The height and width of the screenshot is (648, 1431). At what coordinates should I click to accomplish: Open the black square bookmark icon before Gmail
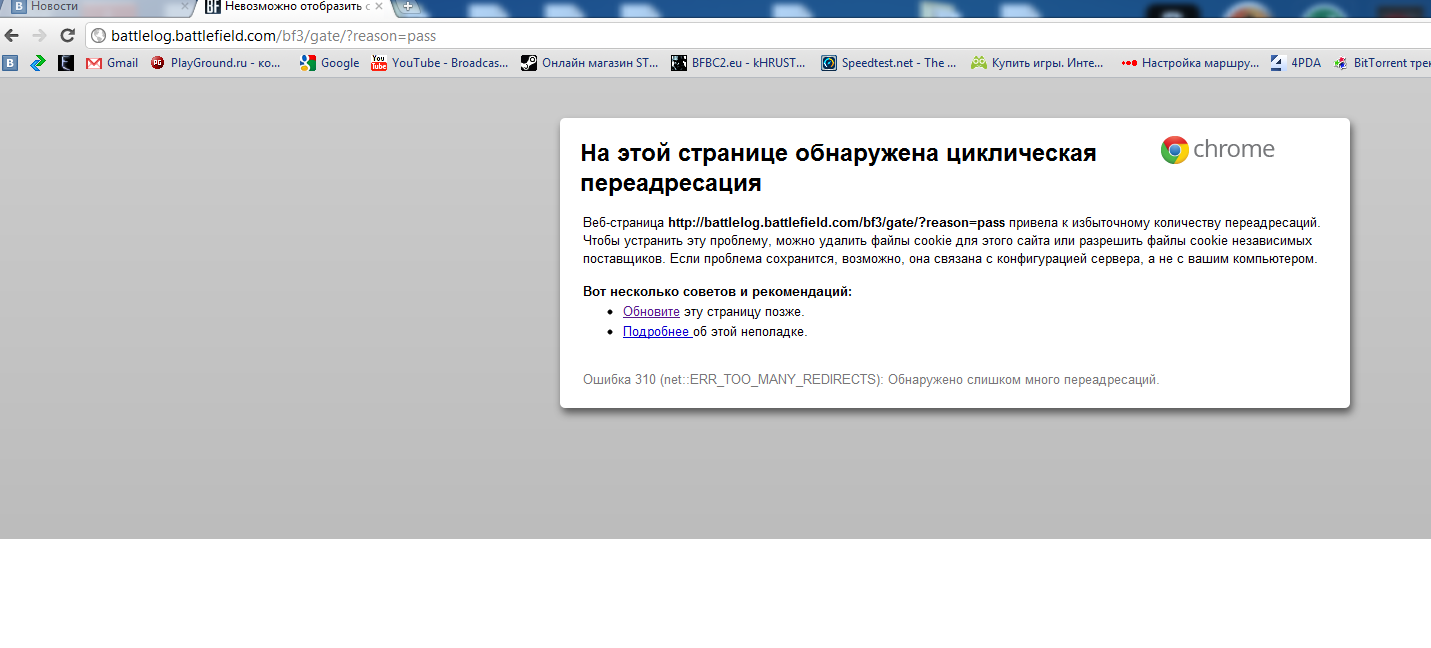click(x=66, y=63)
